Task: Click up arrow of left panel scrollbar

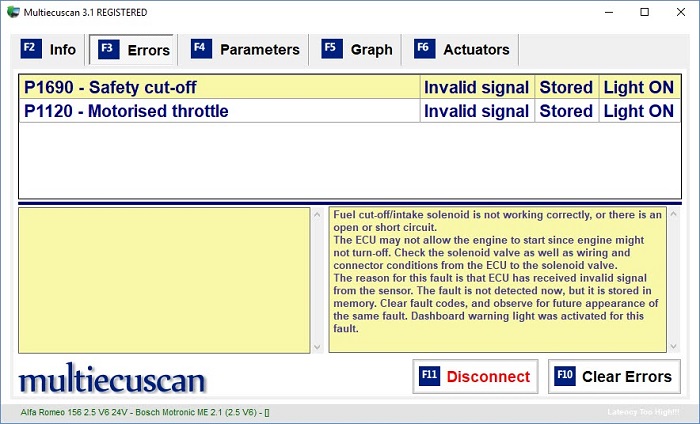Action: click(317, 214)
